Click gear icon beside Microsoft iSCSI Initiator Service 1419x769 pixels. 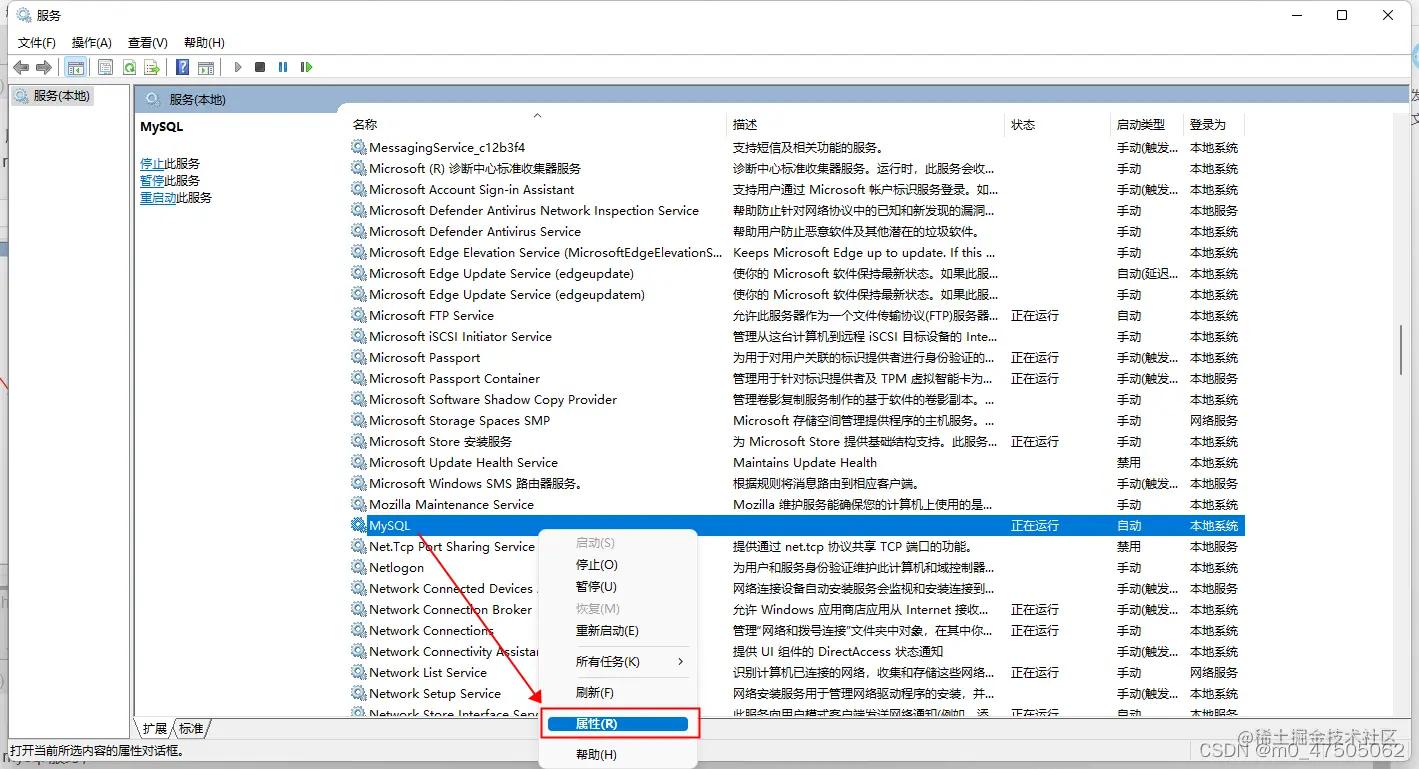pos(358,336)
